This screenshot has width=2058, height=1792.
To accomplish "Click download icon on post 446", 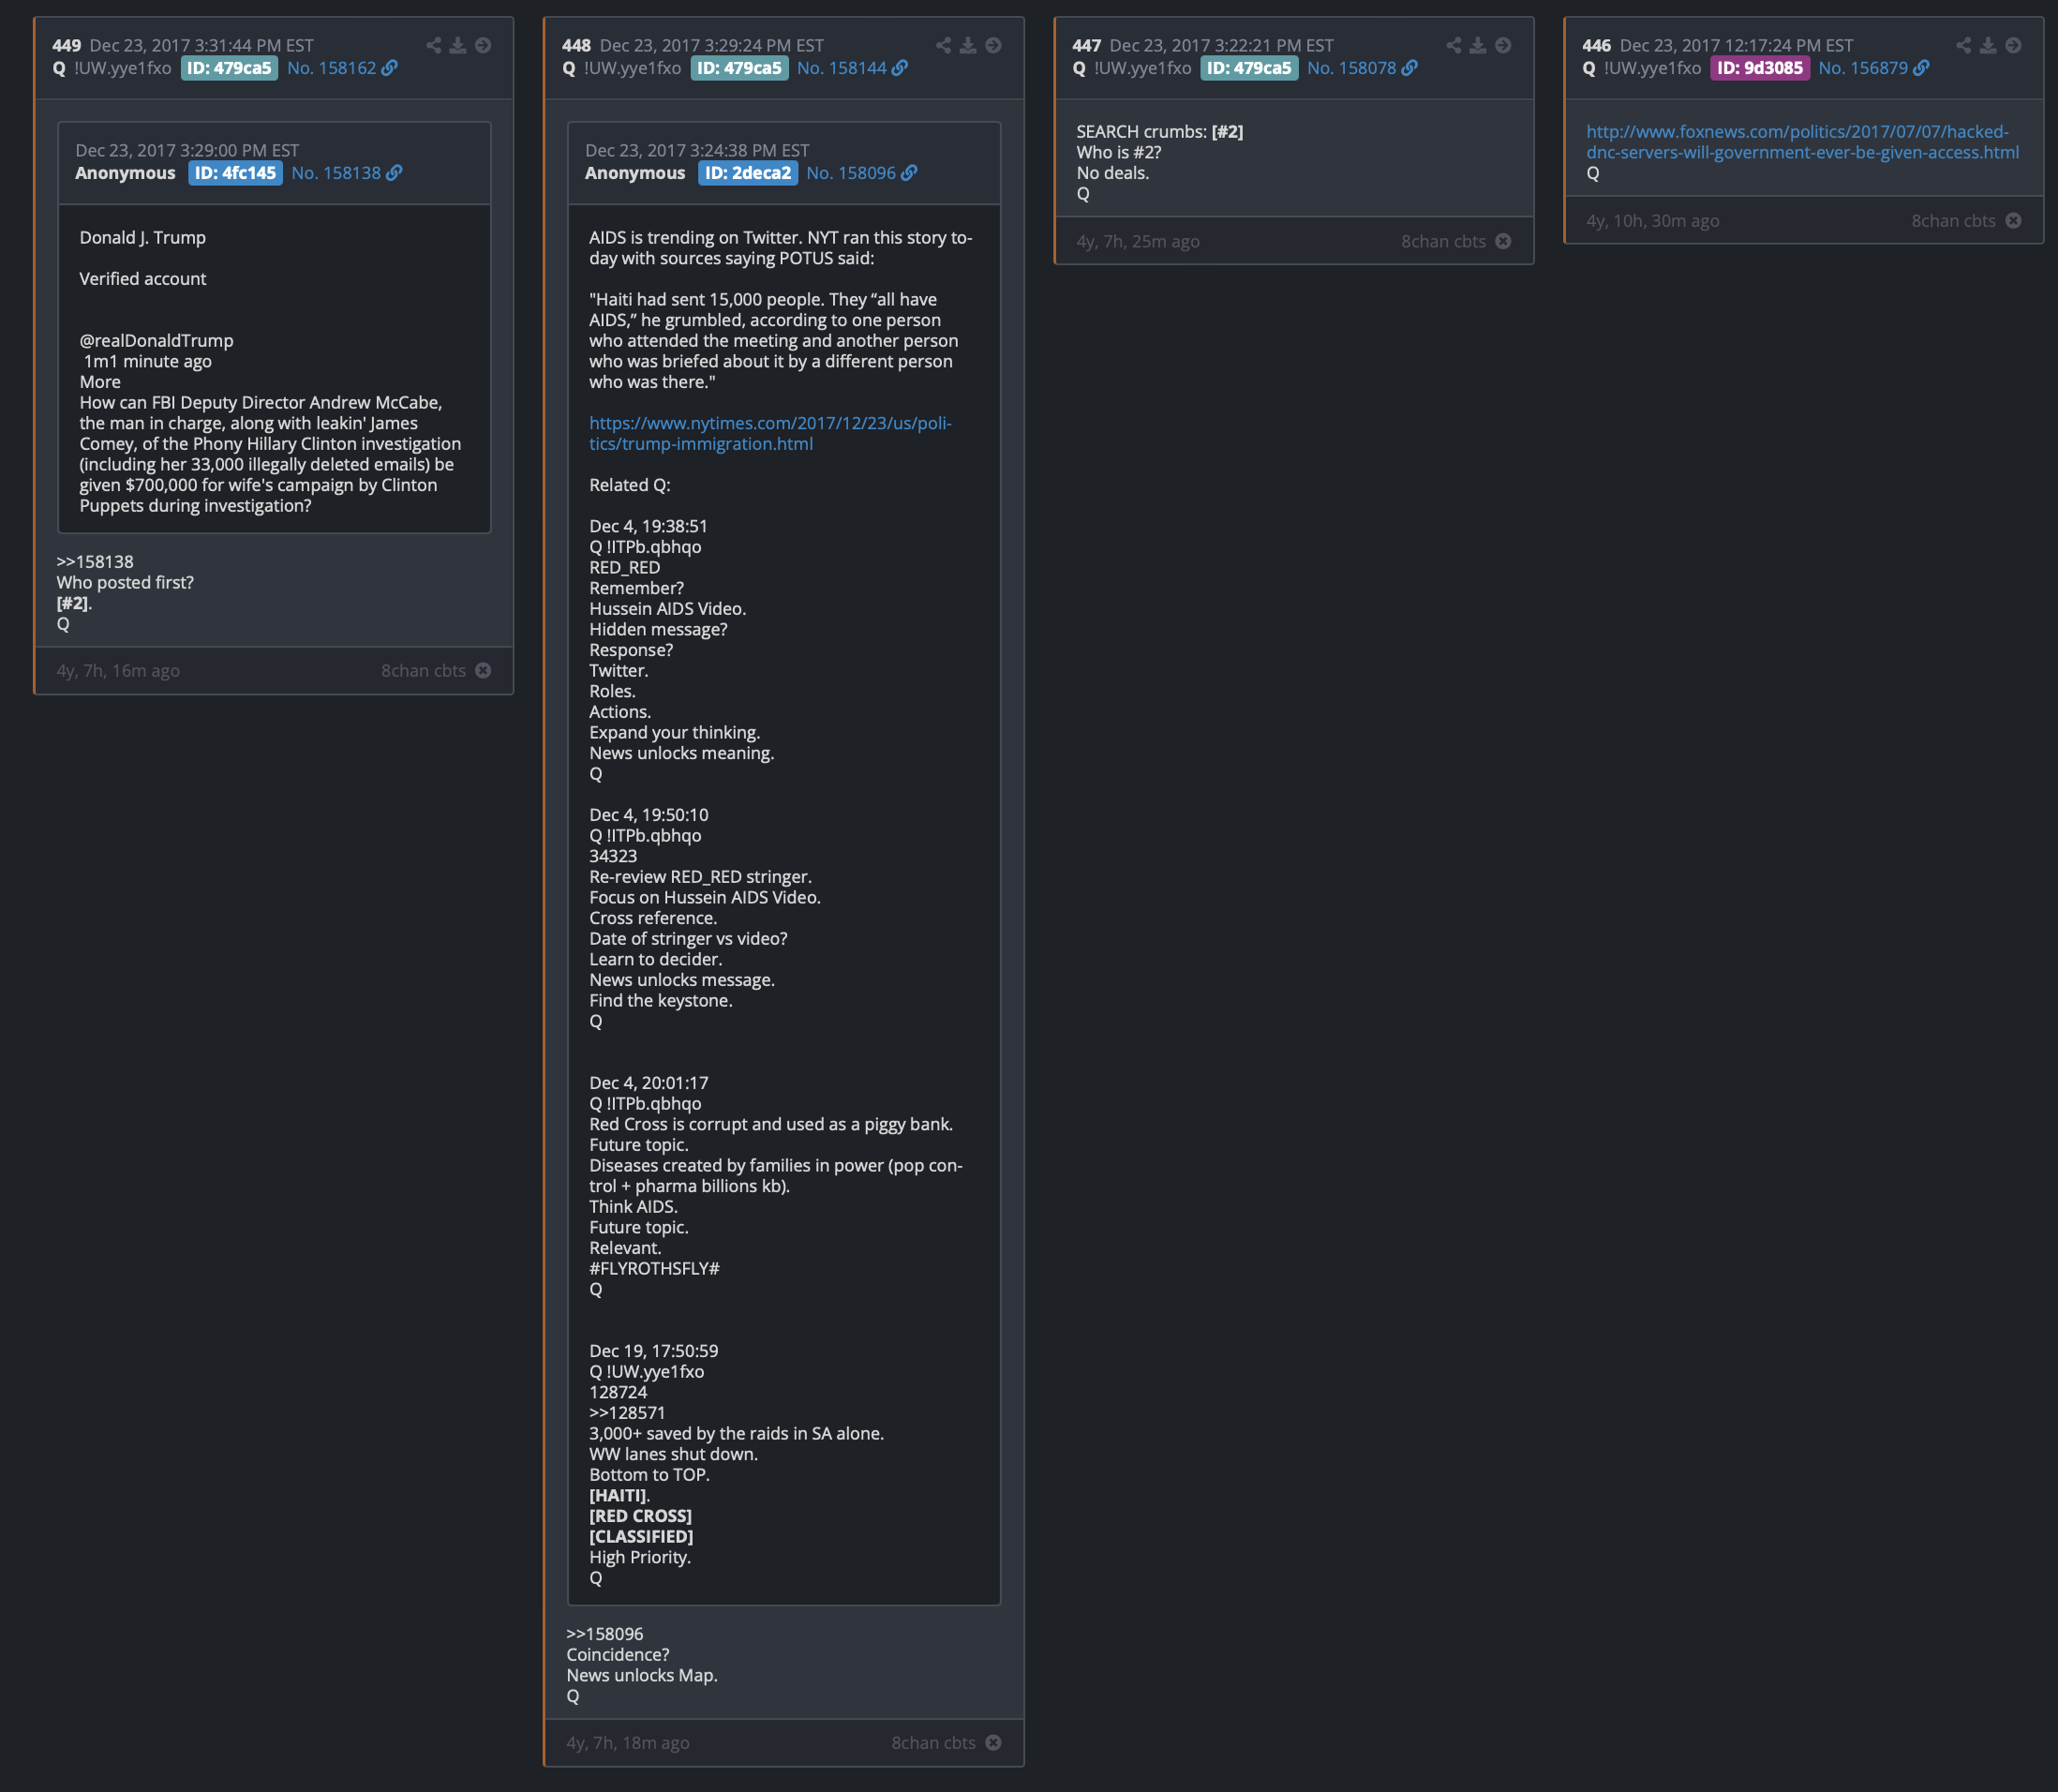I will tap(1988, 45).
